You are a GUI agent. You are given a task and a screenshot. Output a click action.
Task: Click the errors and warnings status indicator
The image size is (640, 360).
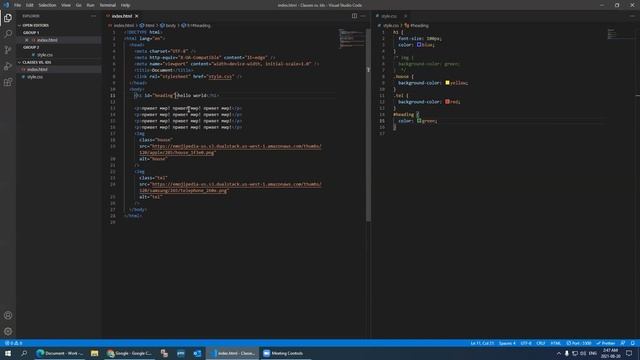(x=13, y=343)
